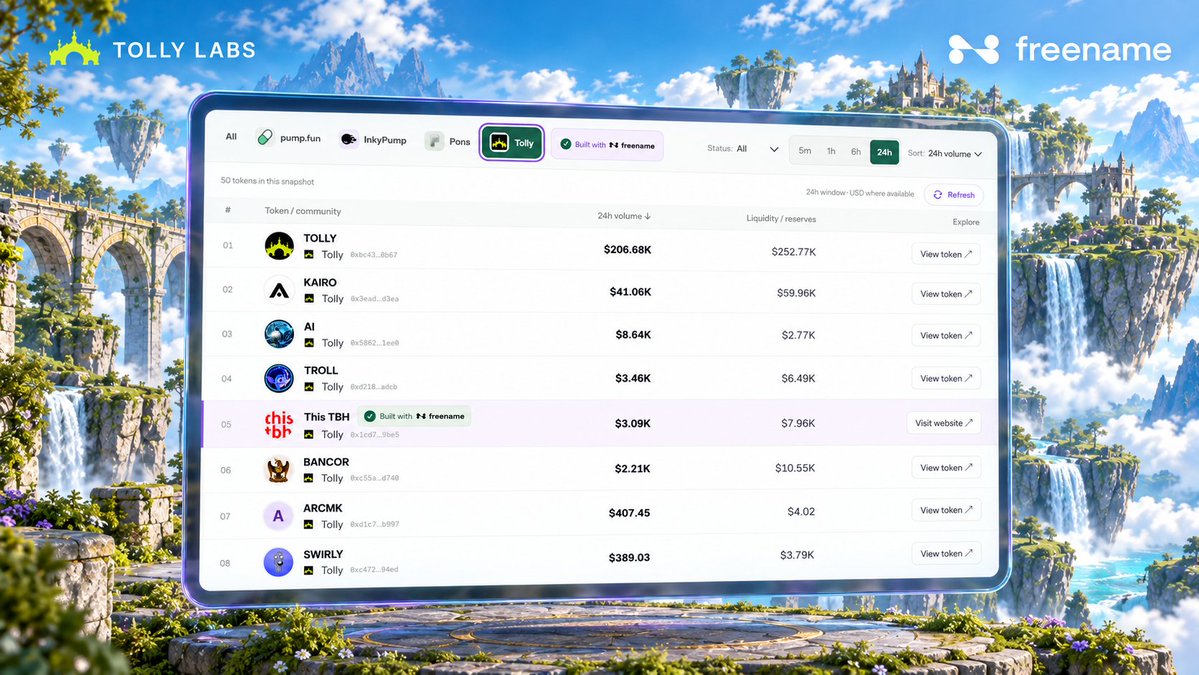Screen dimensions: 1199x675
Task: Click the refresh arrows icon
Action: coord(937,195)
